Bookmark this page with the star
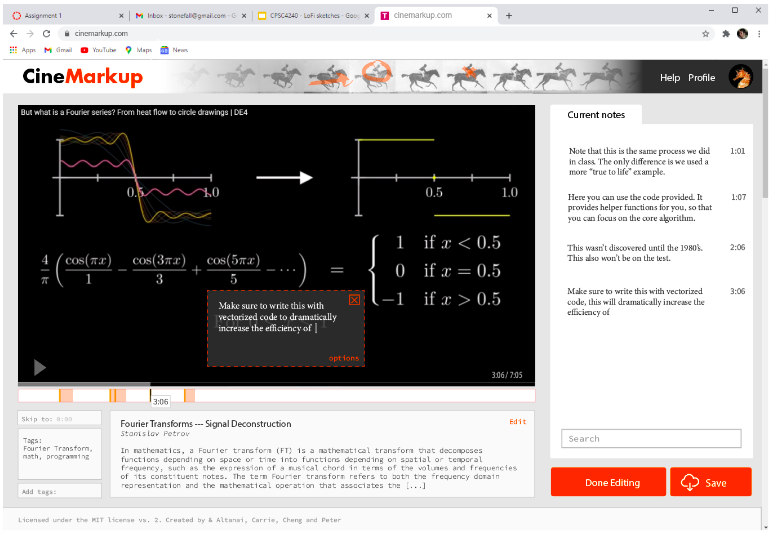 (x=706, y=33)
